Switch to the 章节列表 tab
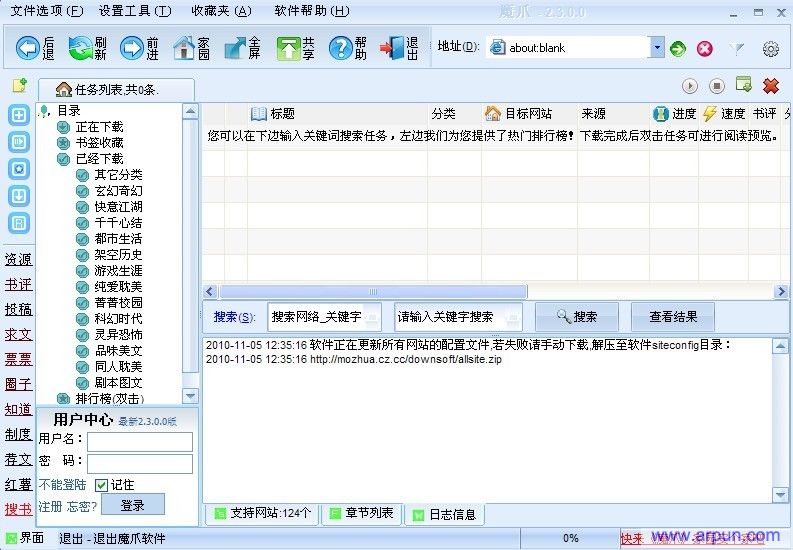Viewport: 793px width, 550px height. point(363,514)
